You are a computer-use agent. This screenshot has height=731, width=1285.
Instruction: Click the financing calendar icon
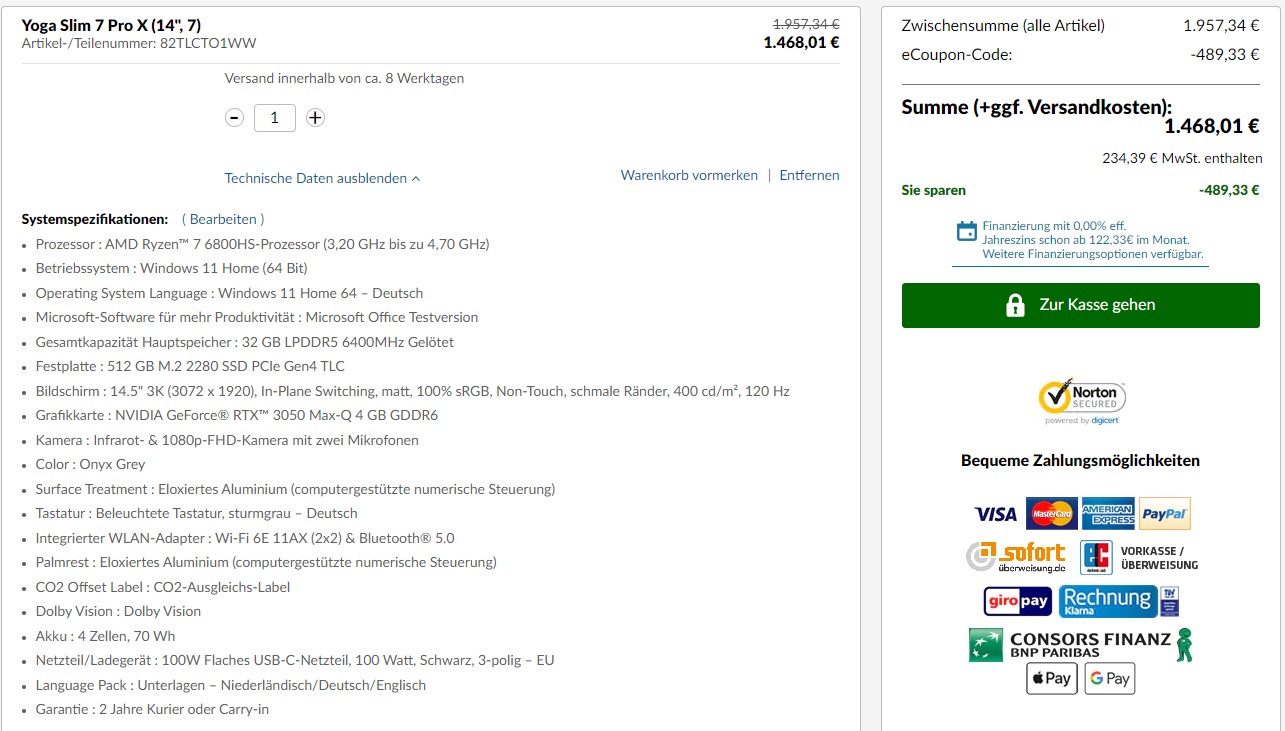click(966, 231)
